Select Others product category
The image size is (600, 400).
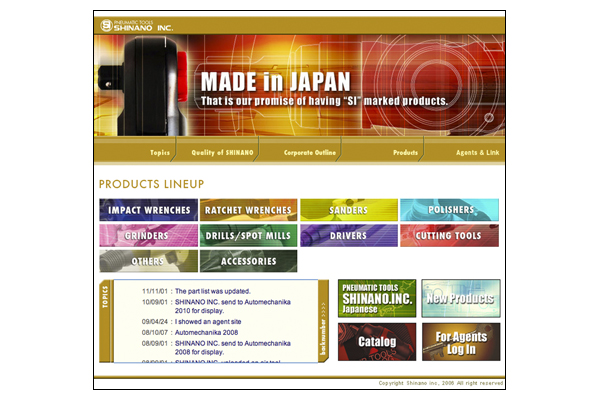(148, 261)
